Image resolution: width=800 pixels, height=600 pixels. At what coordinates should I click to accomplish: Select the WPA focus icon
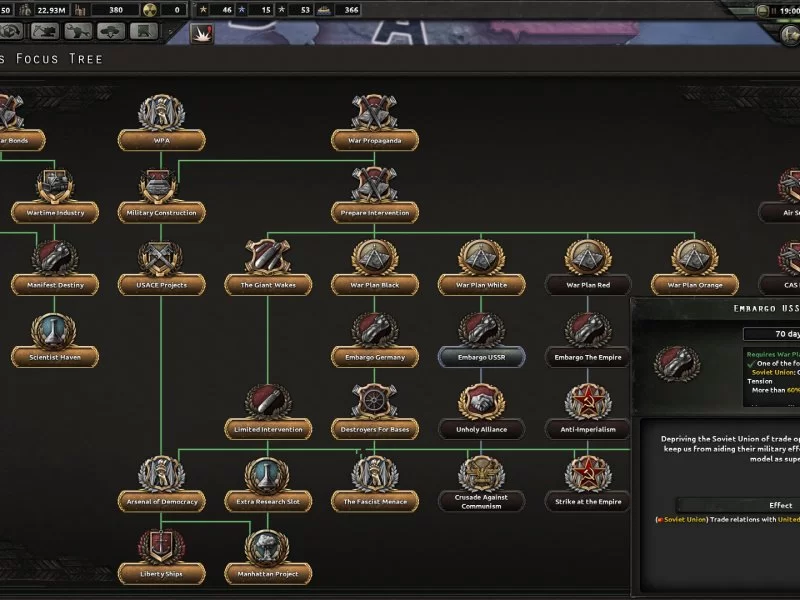pos(161,114)
